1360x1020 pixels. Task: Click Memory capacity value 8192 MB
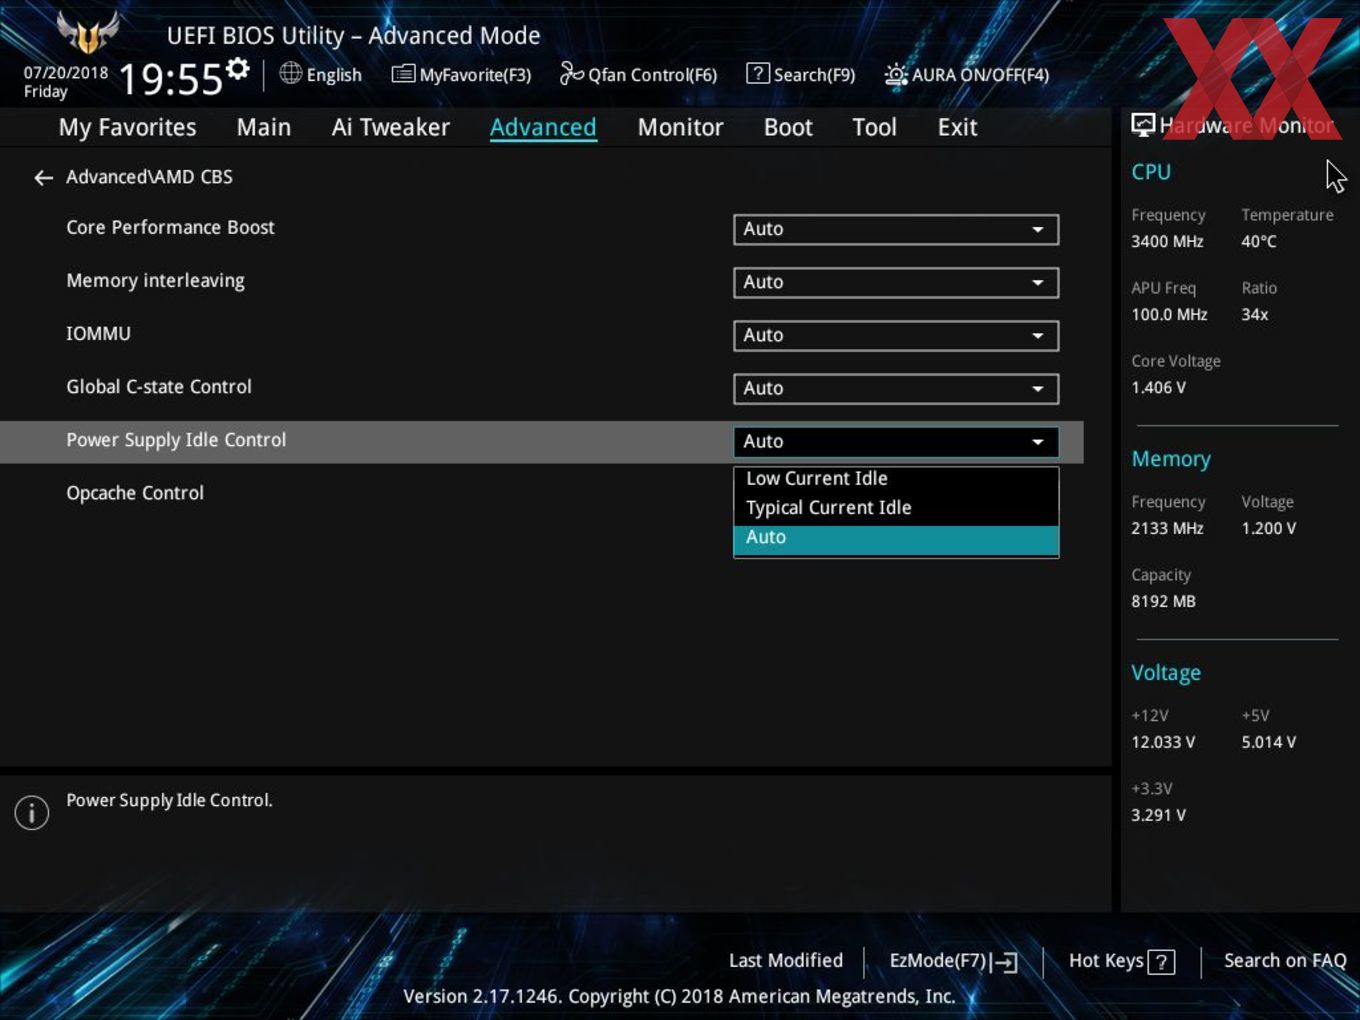pyautogui.click(x=1163, y=602)
